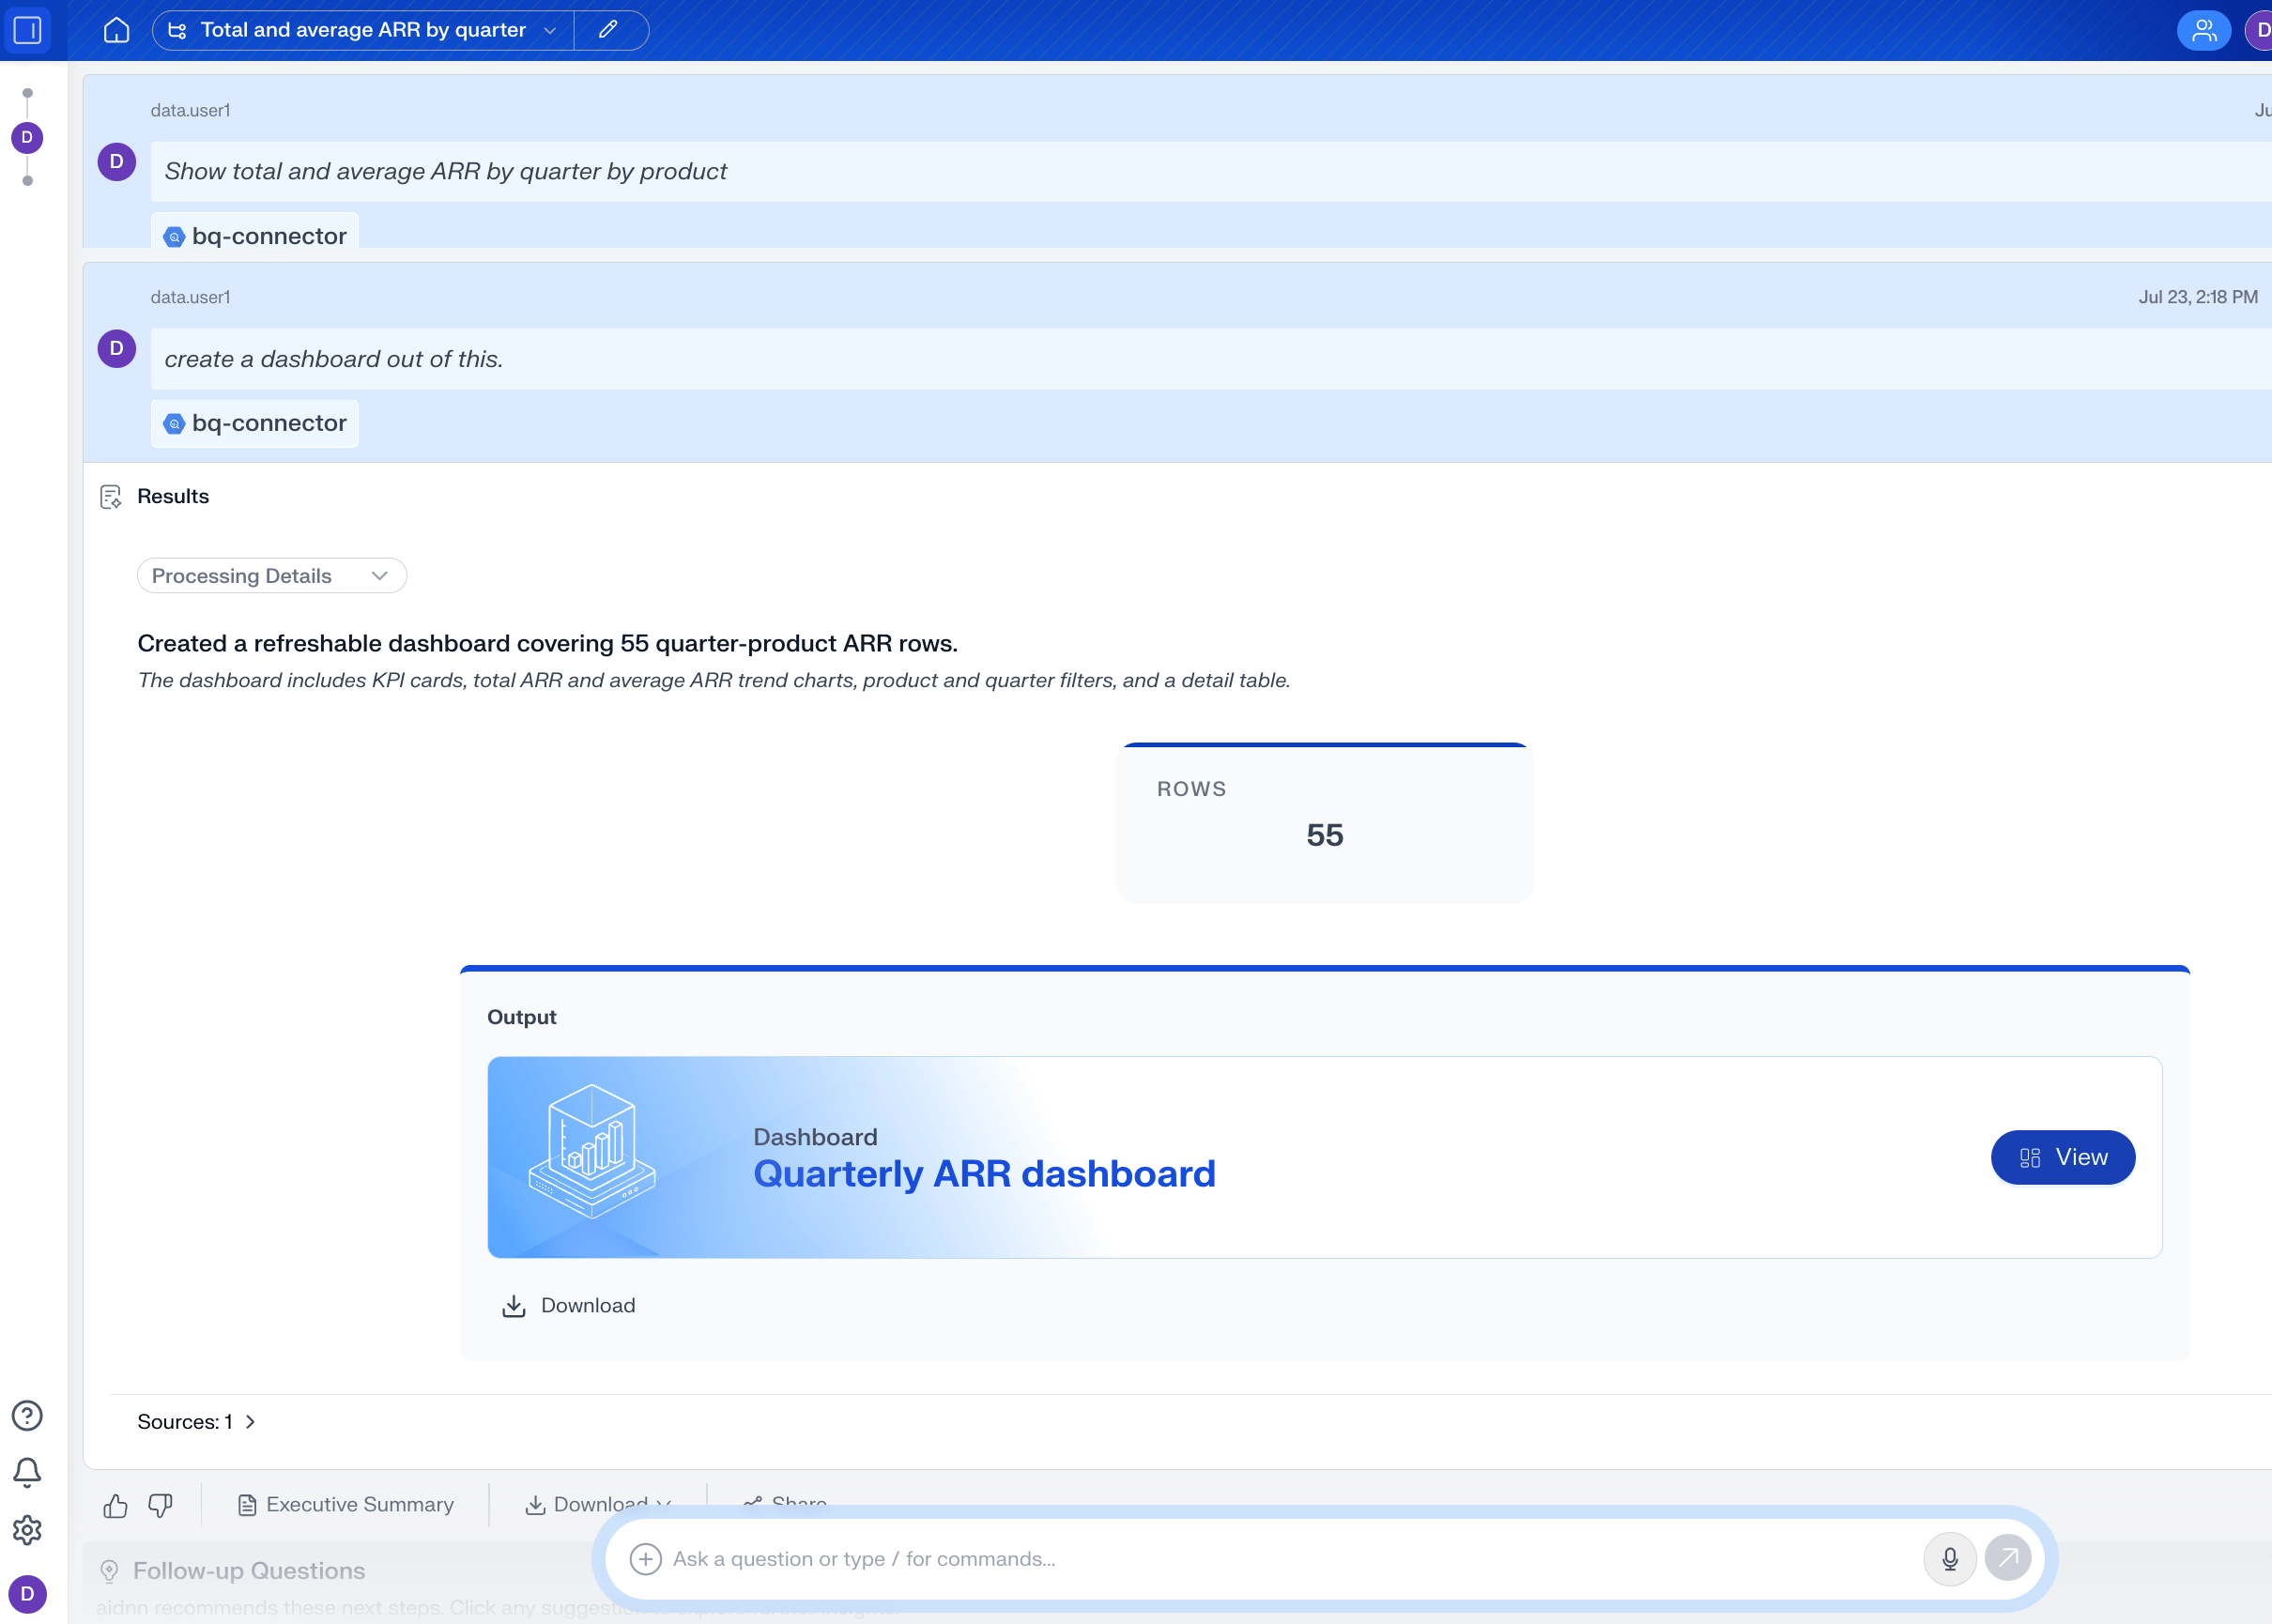Viewport: 2272px width, 1624px height.
Task: Toggle the sidebar panel icon
Action: [x=27, y=30]
